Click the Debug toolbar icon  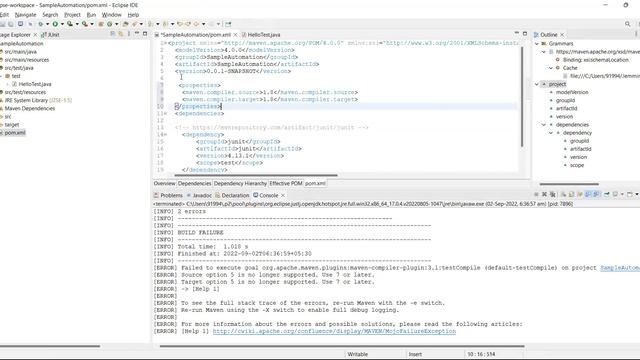coord(40,24)
